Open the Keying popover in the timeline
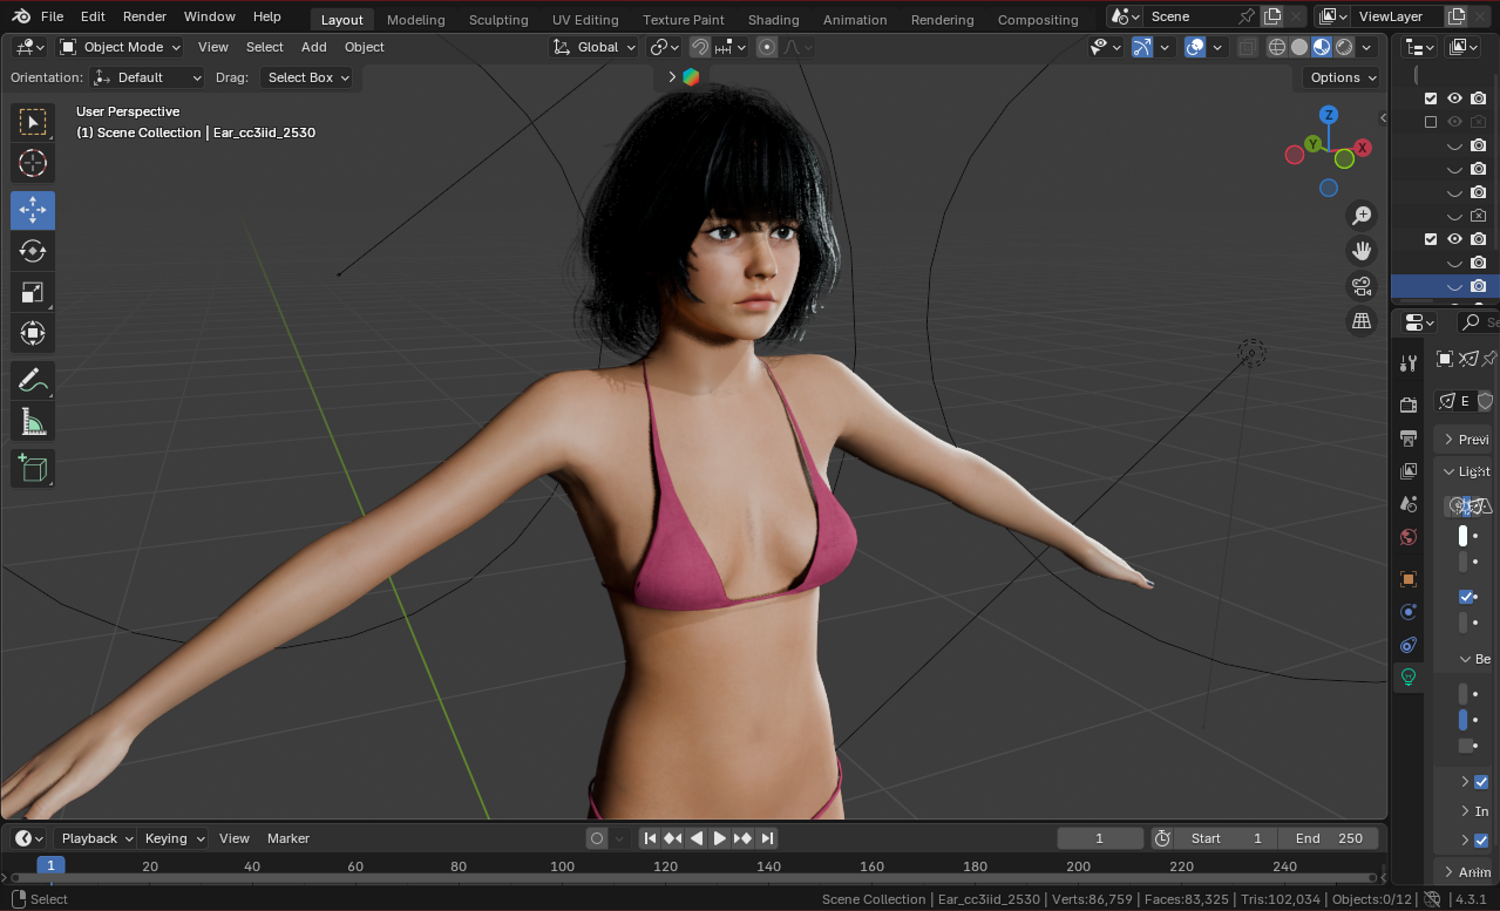 (x=174, y=839)
